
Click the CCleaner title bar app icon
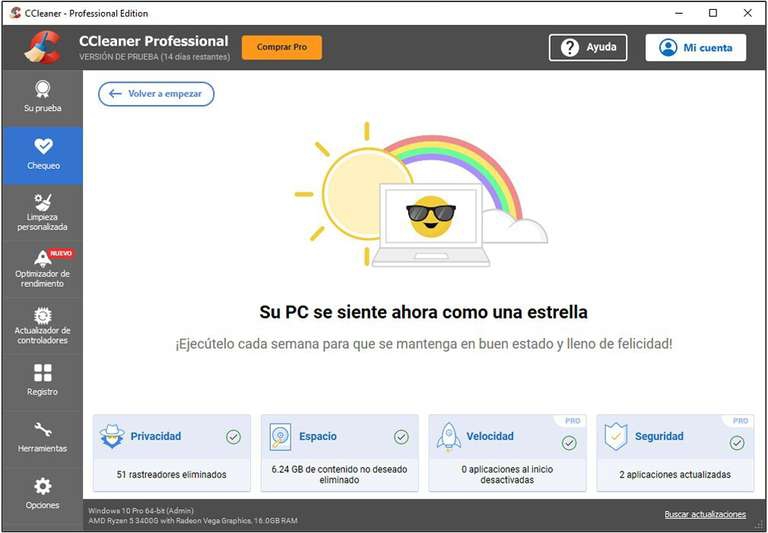click(x=15, y=13)
